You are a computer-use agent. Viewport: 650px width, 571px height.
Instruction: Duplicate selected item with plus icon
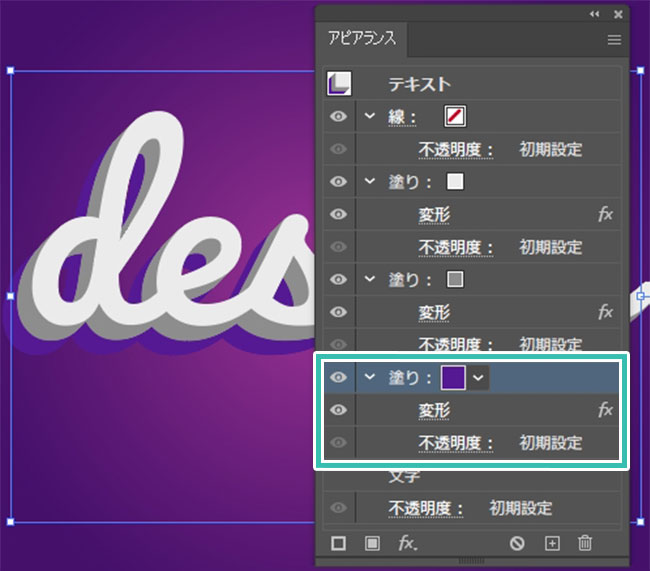552,543
